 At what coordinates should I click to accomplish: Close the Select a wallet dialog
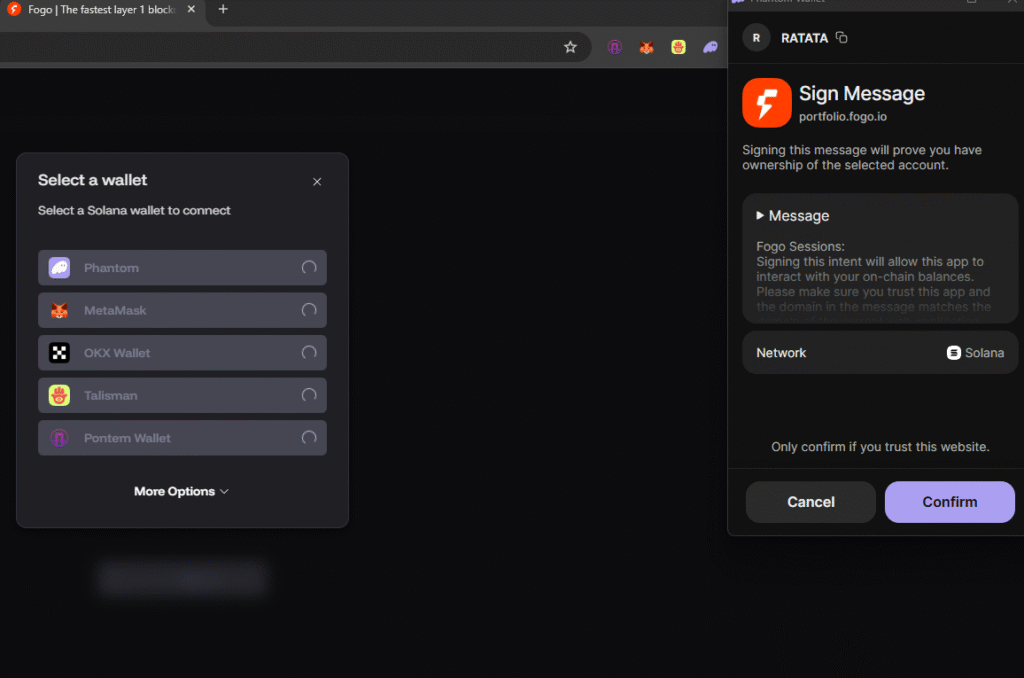317,182
